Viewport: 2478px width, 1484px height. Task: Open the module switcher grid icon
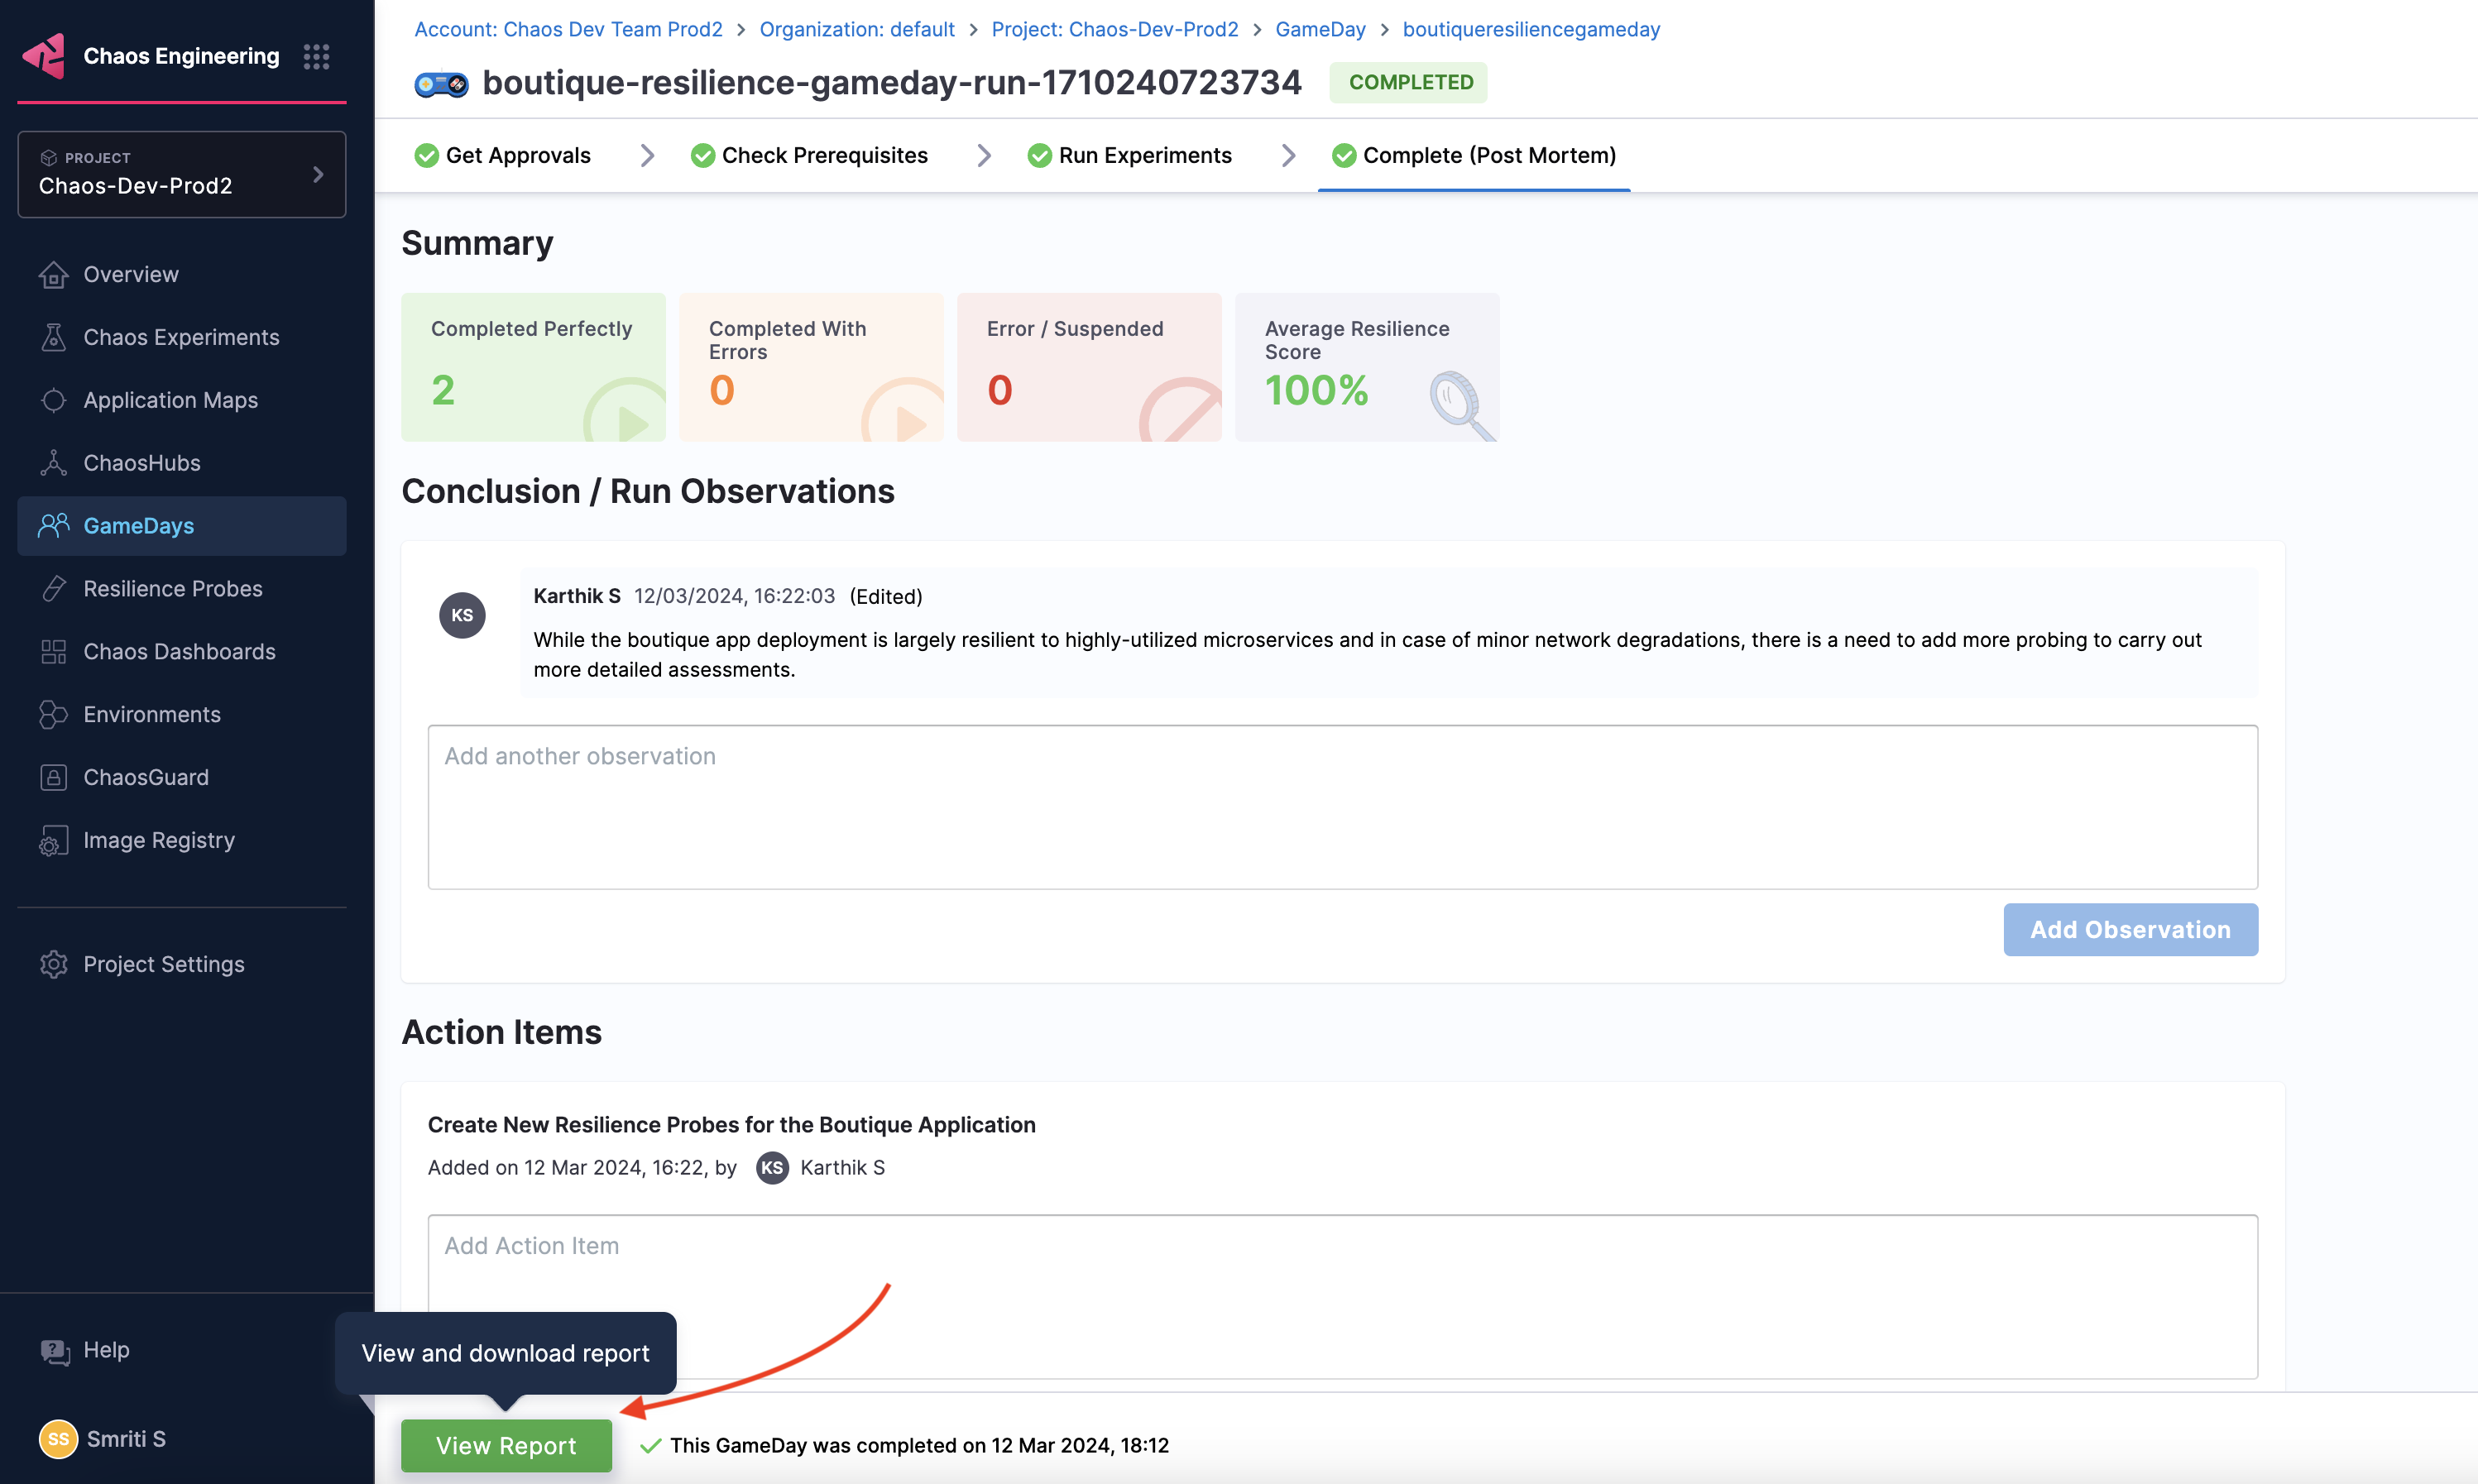click(316, 56)
